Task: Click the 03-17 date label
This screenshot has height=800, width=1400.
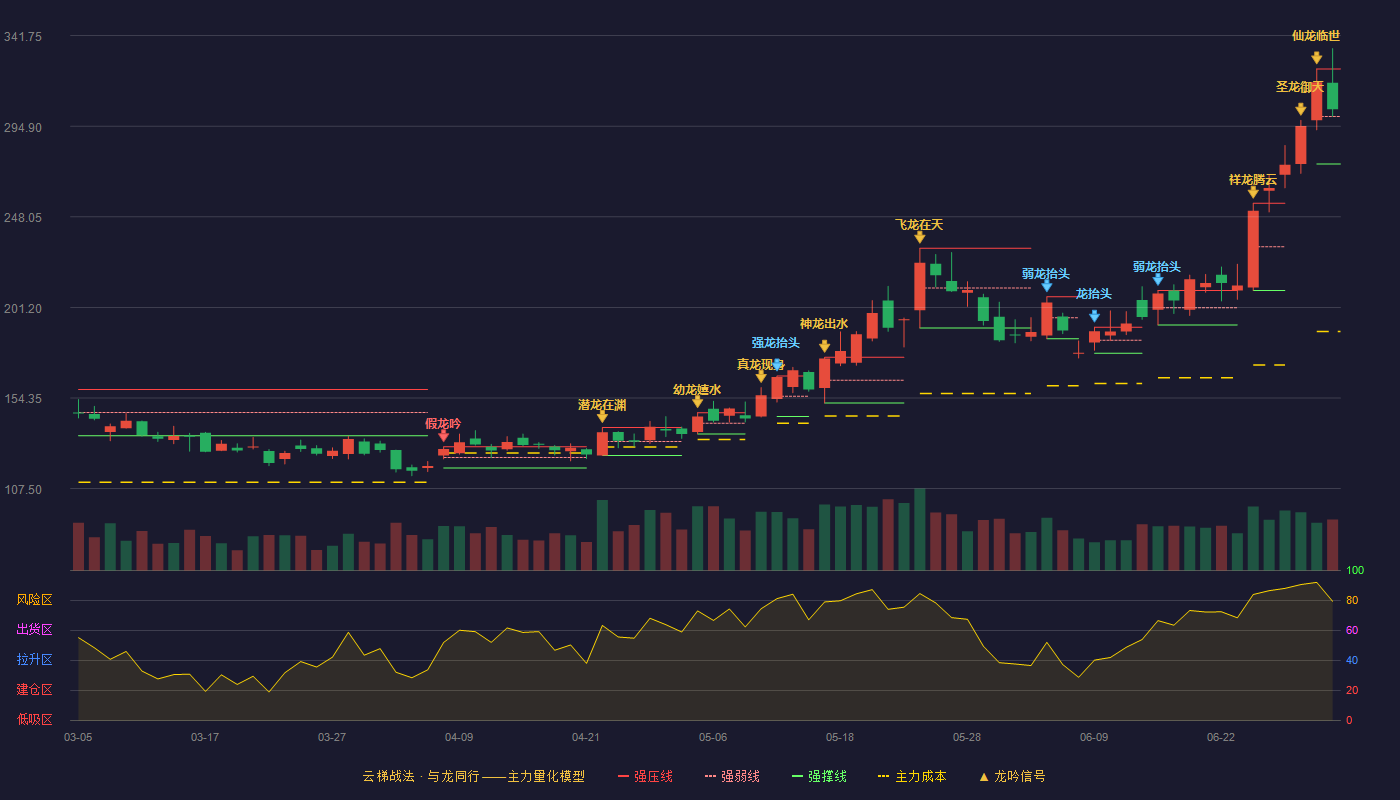Action: pos(205,737)
